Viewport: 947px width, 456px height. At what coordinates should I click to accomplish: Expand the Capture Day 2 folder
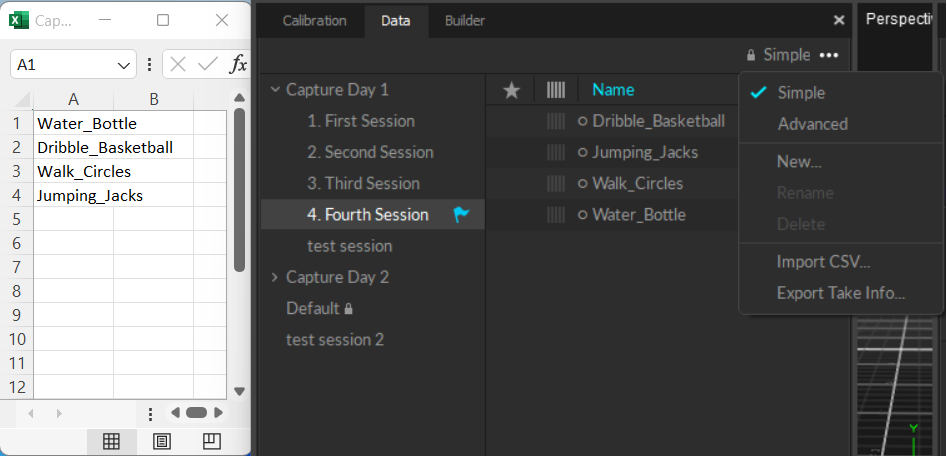coord(275,277)
